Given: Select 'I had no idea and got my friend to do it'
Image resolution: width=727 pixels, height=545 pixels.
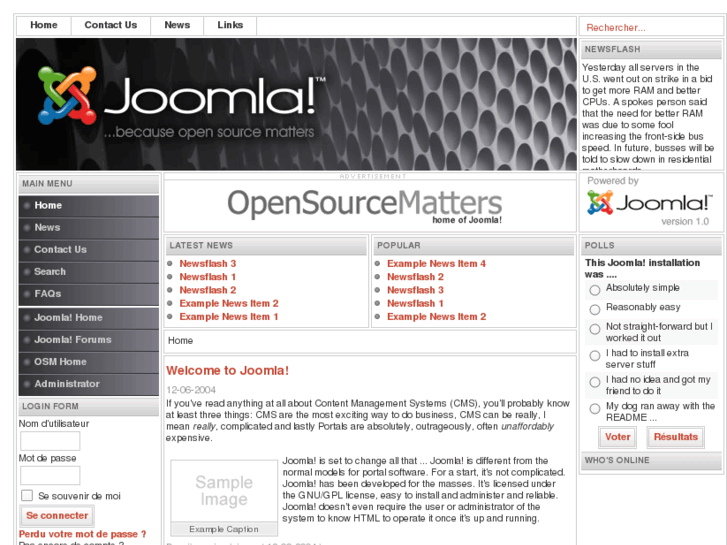Looking at the screenshot, I should point(594,382).
